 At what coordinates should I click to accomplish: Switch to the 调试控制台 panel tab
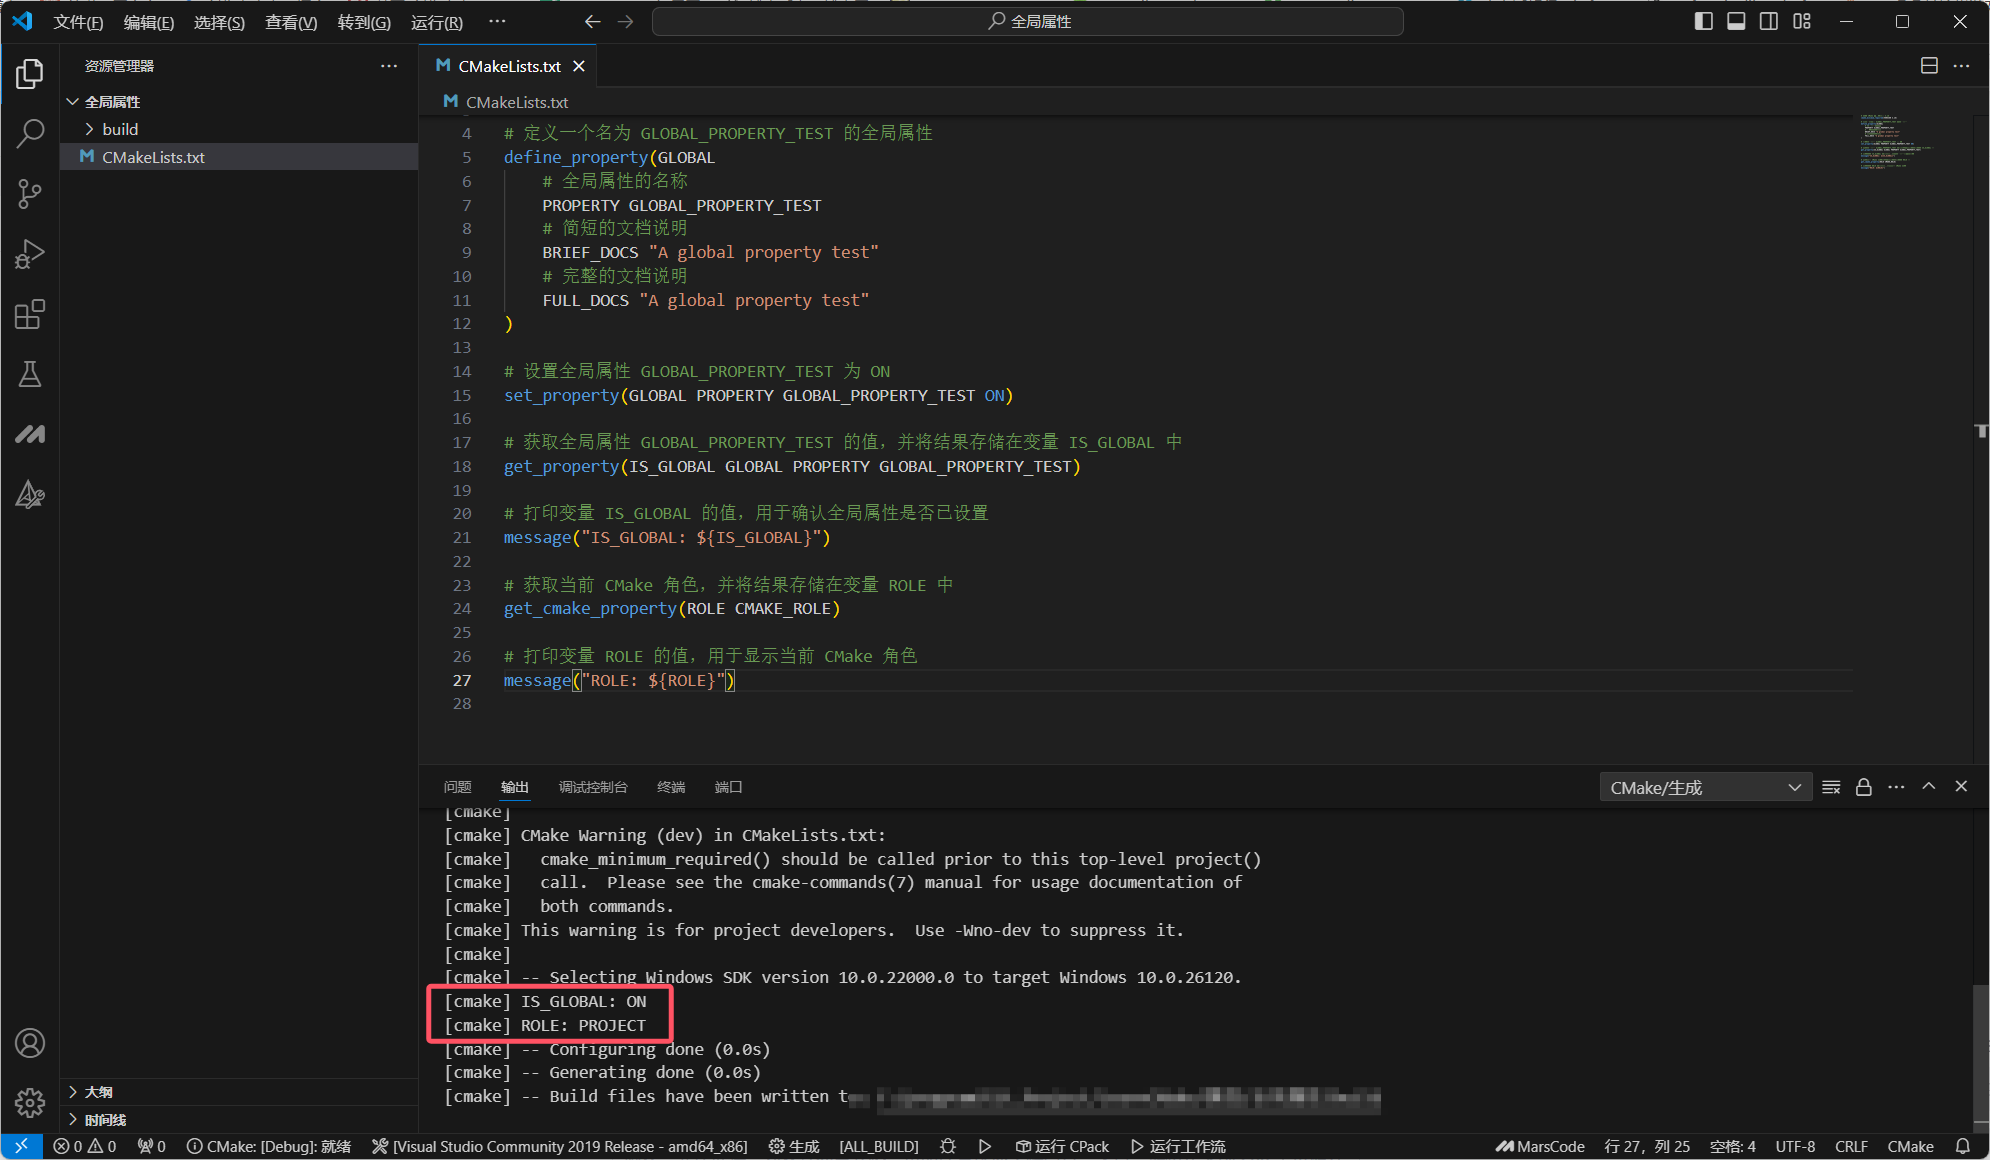coord(593,787)
